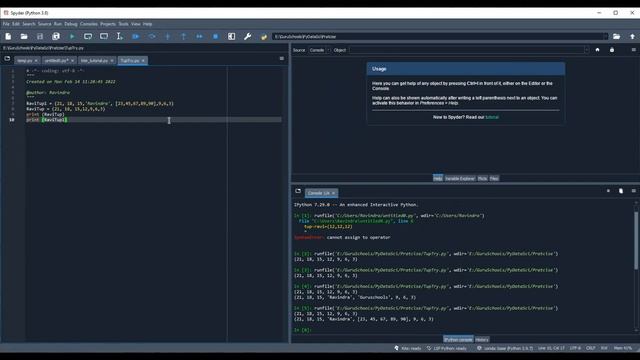
Task: Click the Object input field
Action: pos(467,50)
